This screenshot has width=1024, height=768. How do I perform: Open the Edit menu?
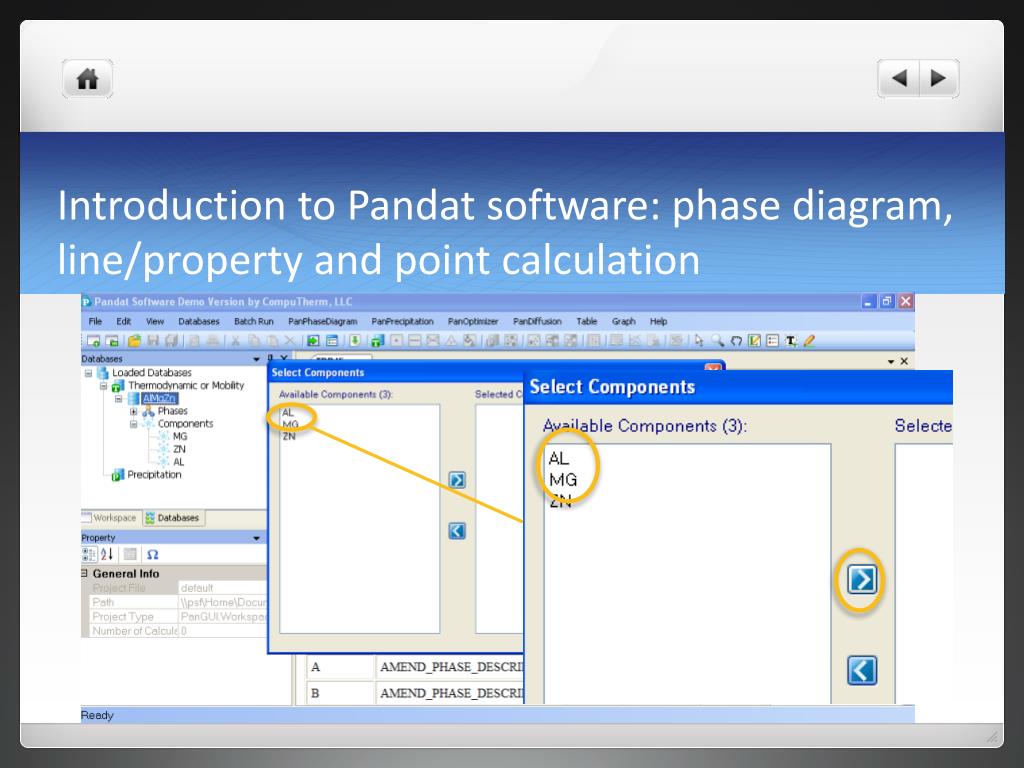[x=123, y=321]
